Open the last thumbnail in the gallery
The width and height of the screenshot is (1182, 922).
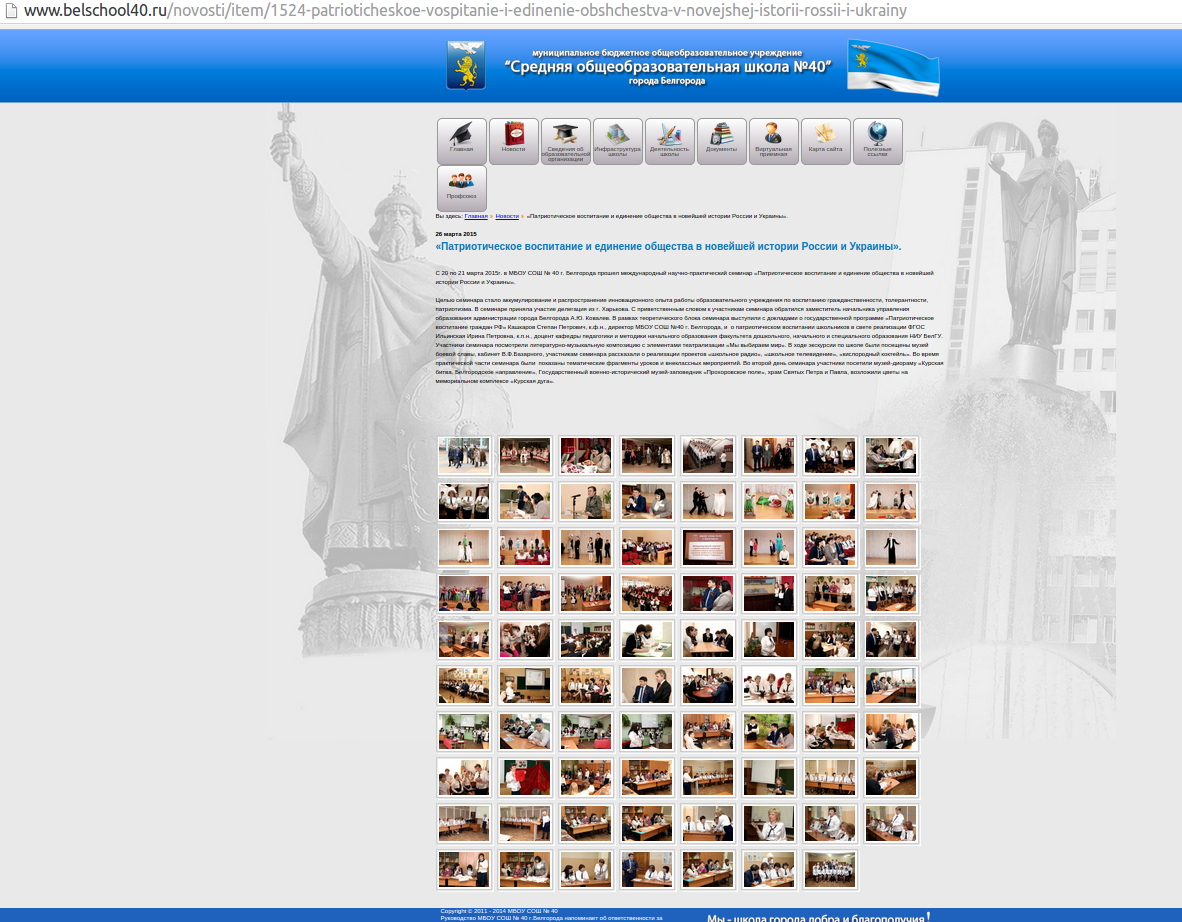(830, 870)
